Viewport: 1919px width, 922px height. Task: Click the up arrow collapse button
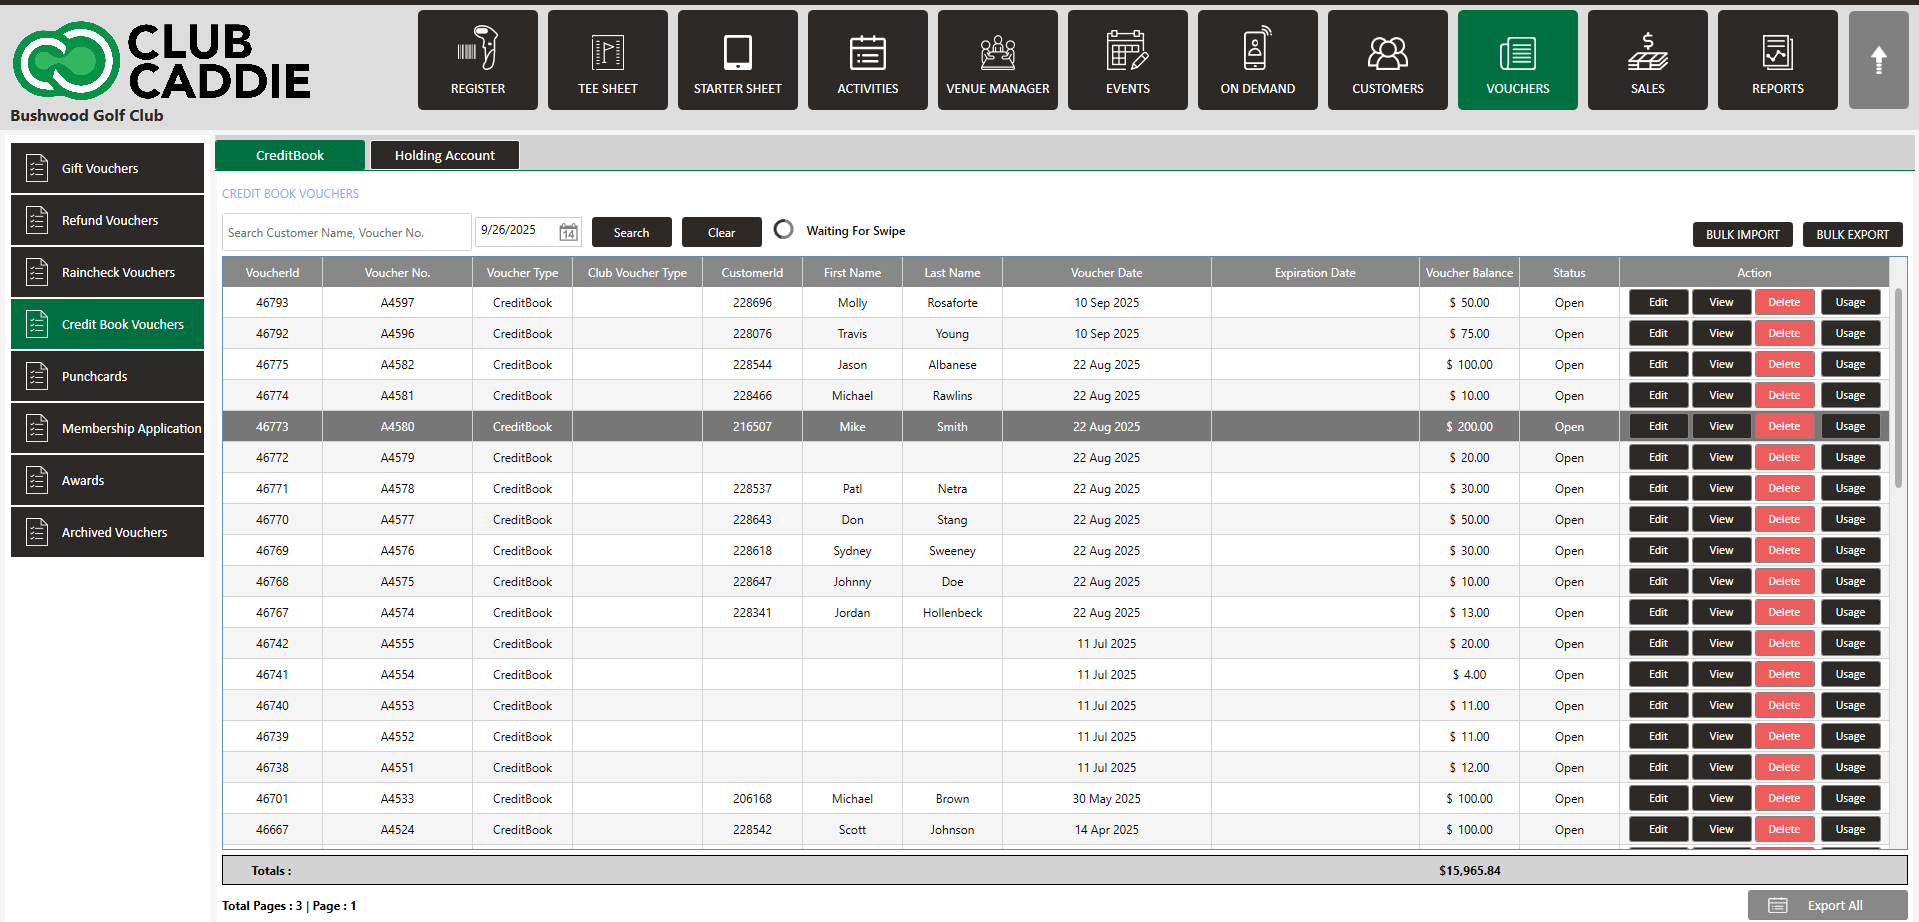(1878, 60)
